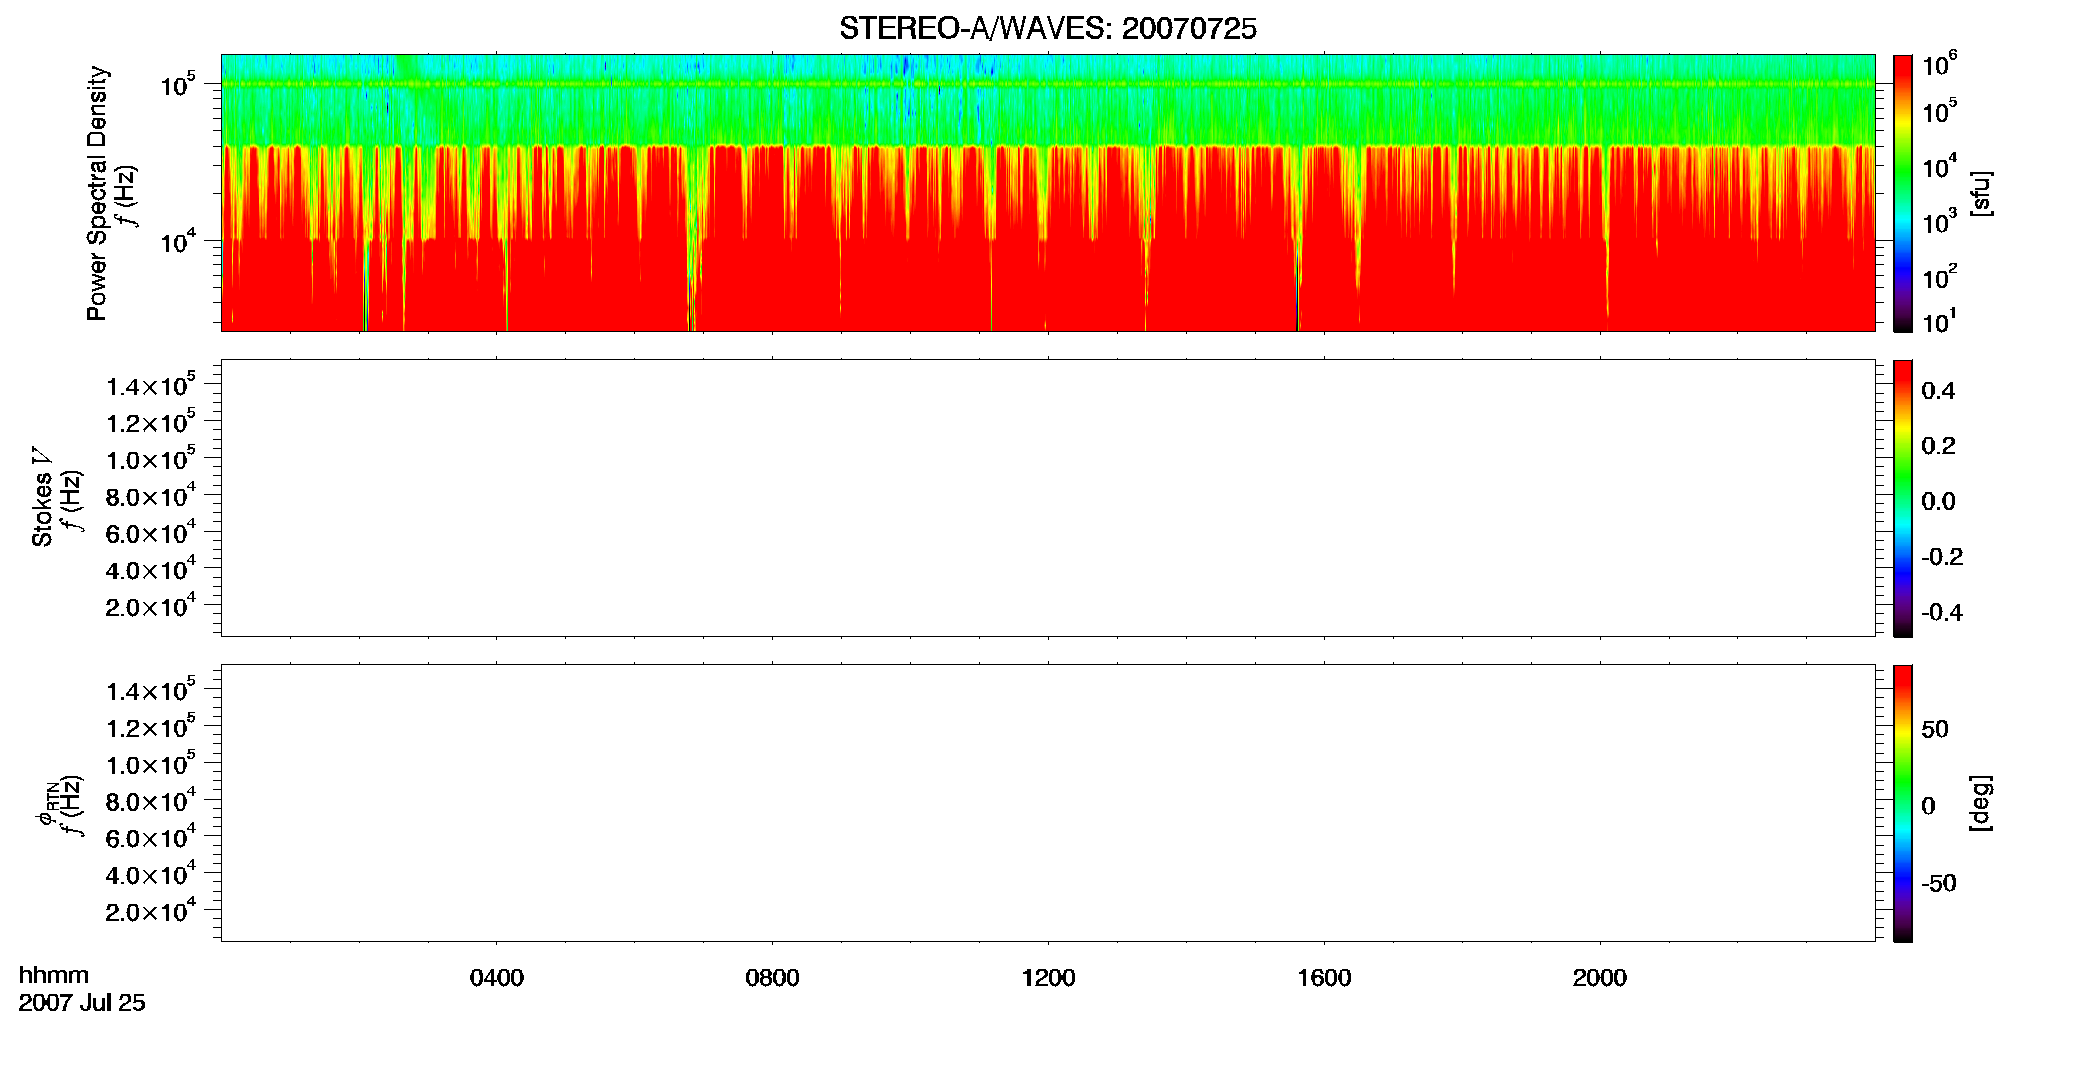Click the Stokes V color bar

tap(1903, 498)
